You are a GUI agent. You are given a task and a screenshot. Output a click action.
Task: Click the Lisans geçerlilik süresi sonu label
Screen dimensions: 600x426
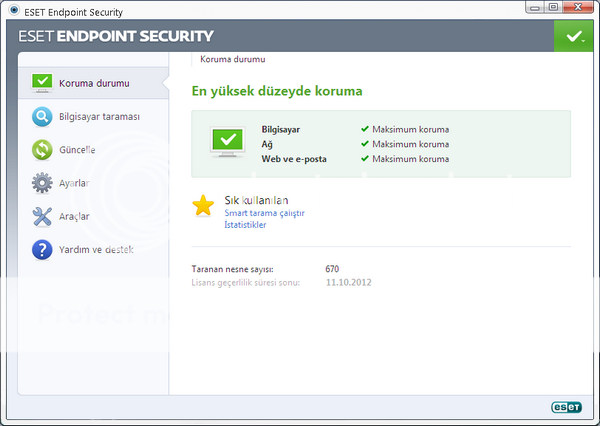[x=245, y=283]
